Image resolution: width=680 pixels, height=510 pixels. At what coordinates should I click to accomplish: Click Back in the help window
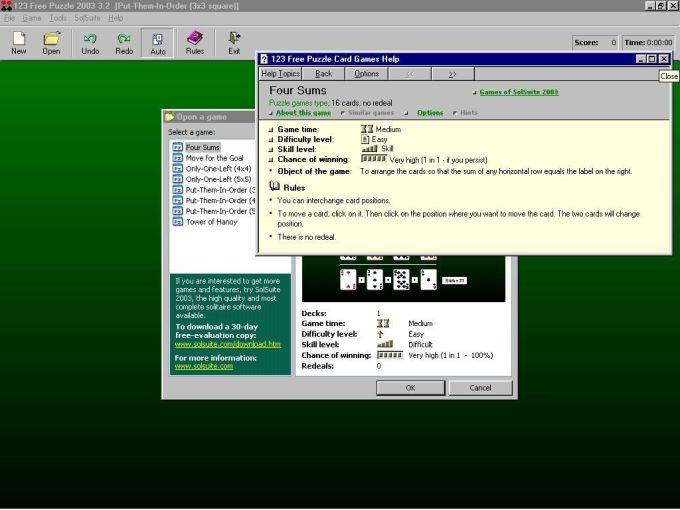[x=324, y=74]
